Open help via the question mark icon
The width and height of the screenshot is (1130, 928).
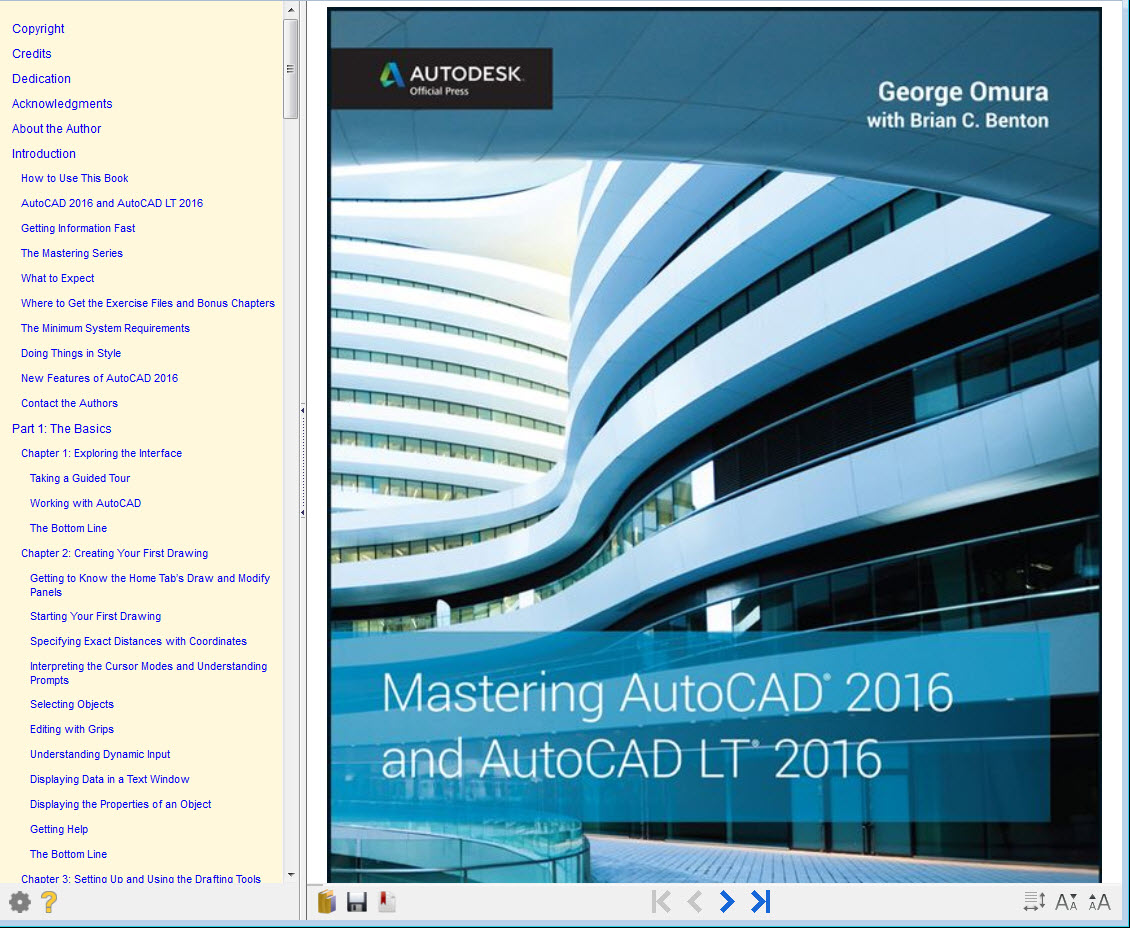49,902
